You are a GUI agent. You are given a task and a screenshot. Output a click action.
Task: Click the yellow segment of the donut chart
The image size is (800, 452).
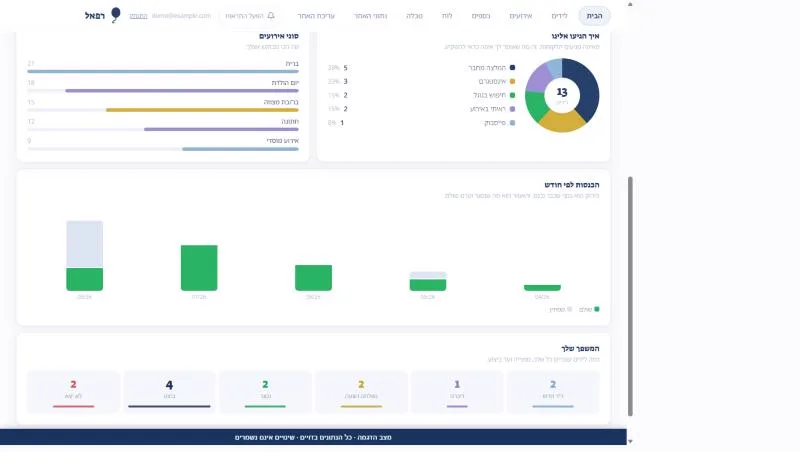click(562, 122)
